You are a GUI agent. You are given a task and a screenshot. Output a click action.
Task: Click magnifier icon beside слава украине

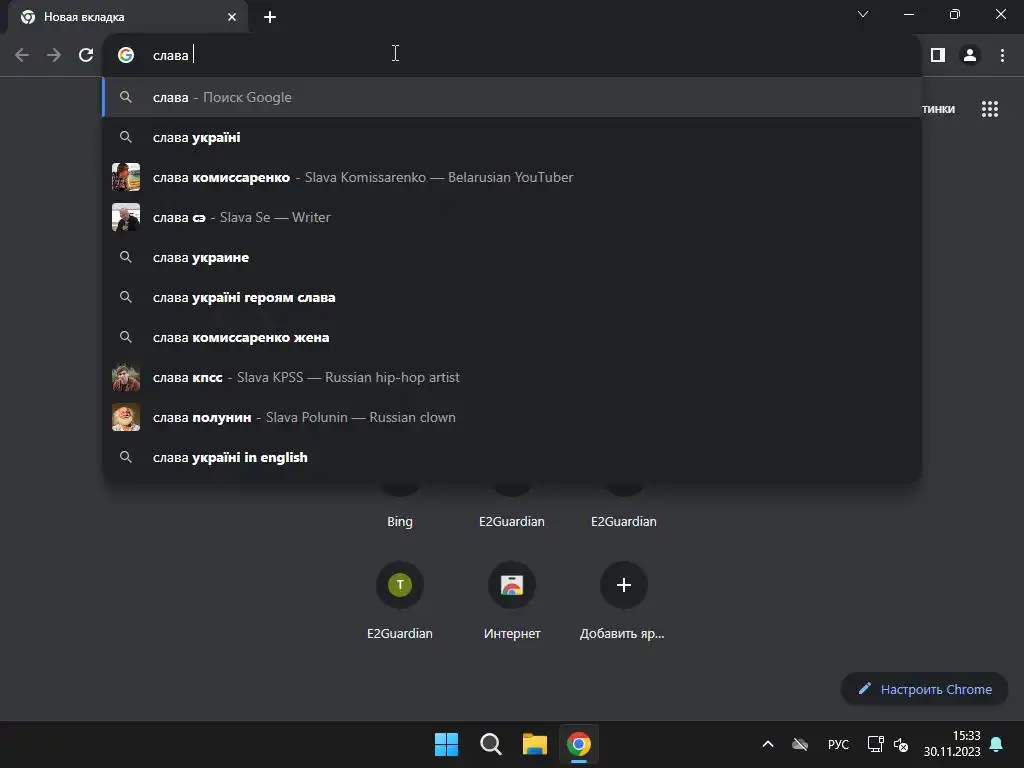coord(126,257)
